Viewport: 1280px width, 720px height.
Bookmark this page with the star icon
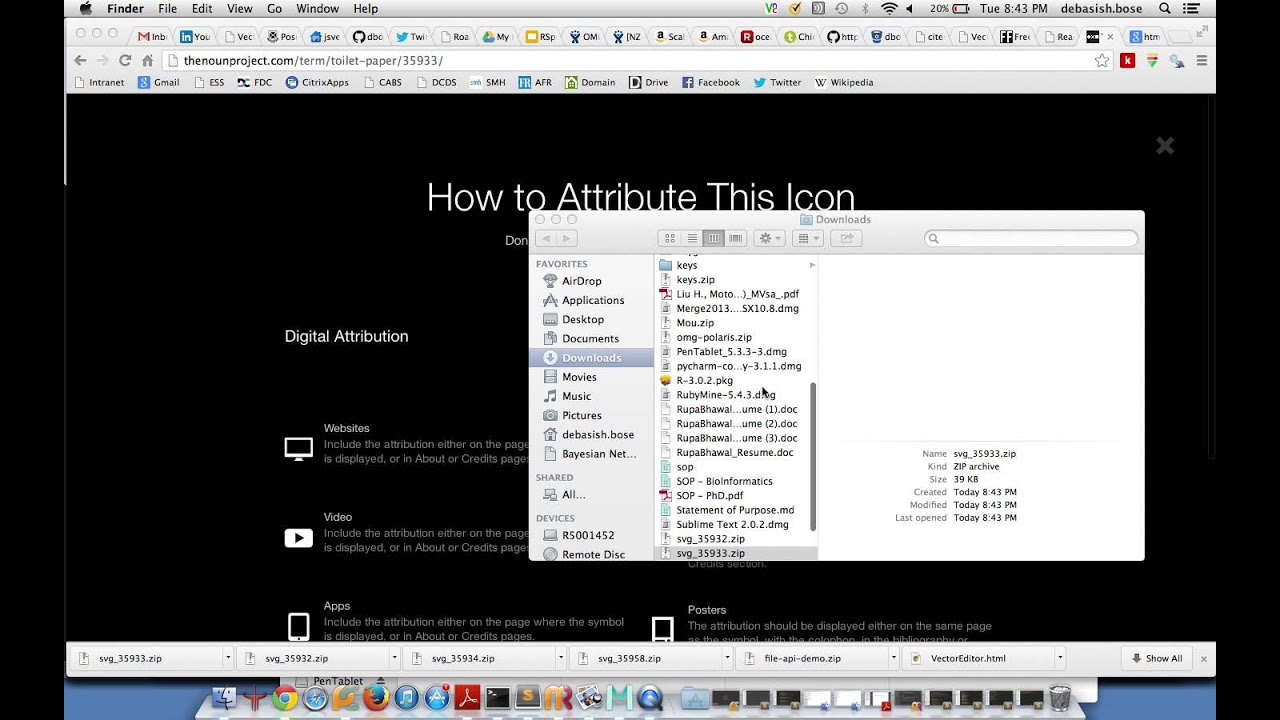click(1102, 61)
